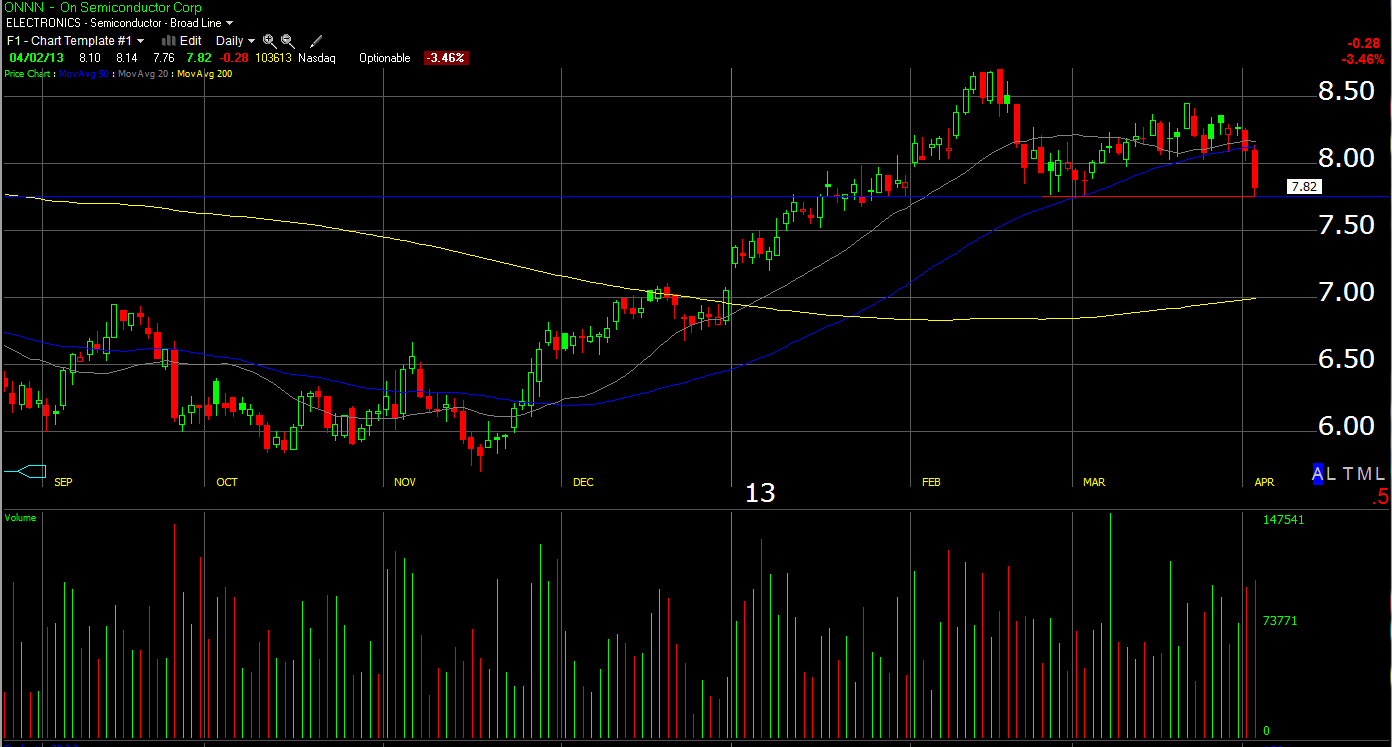
Task: Click the zoom in magnifier icon
Action: [x=269, y=41]
